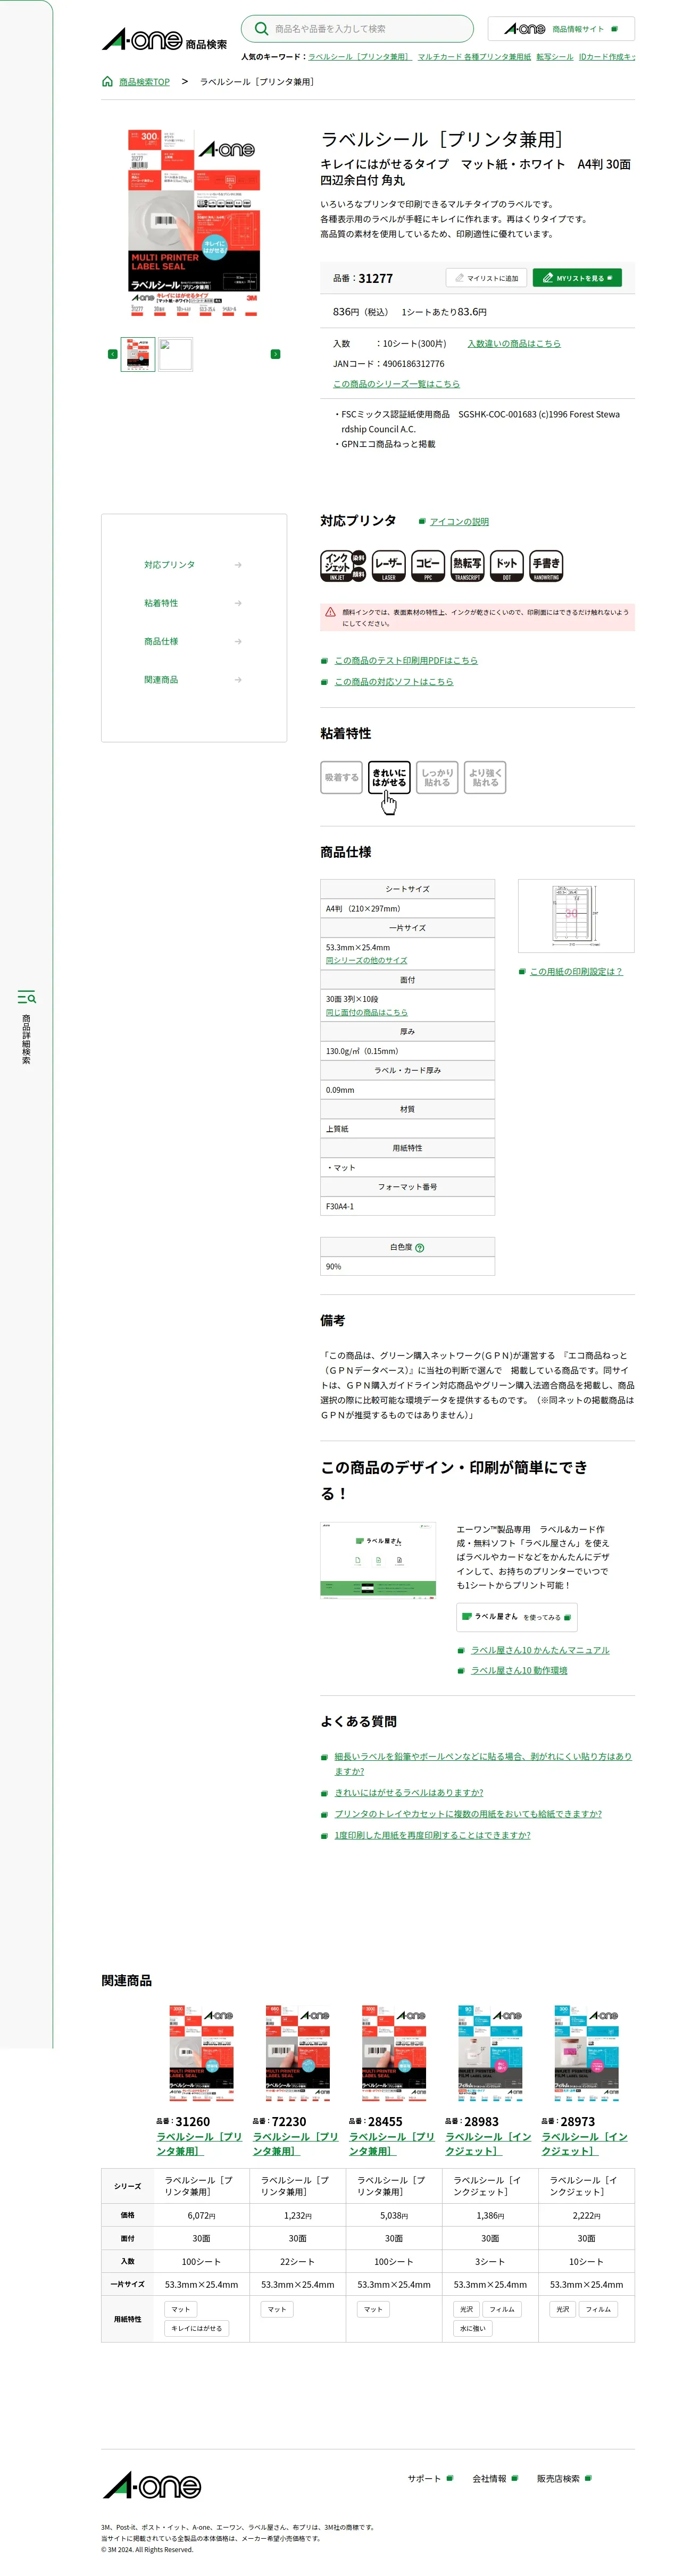The height and width of the screenshot is (2576, 683).
Task: Open 会社情報 footer link
Action: click(495, 2478)
